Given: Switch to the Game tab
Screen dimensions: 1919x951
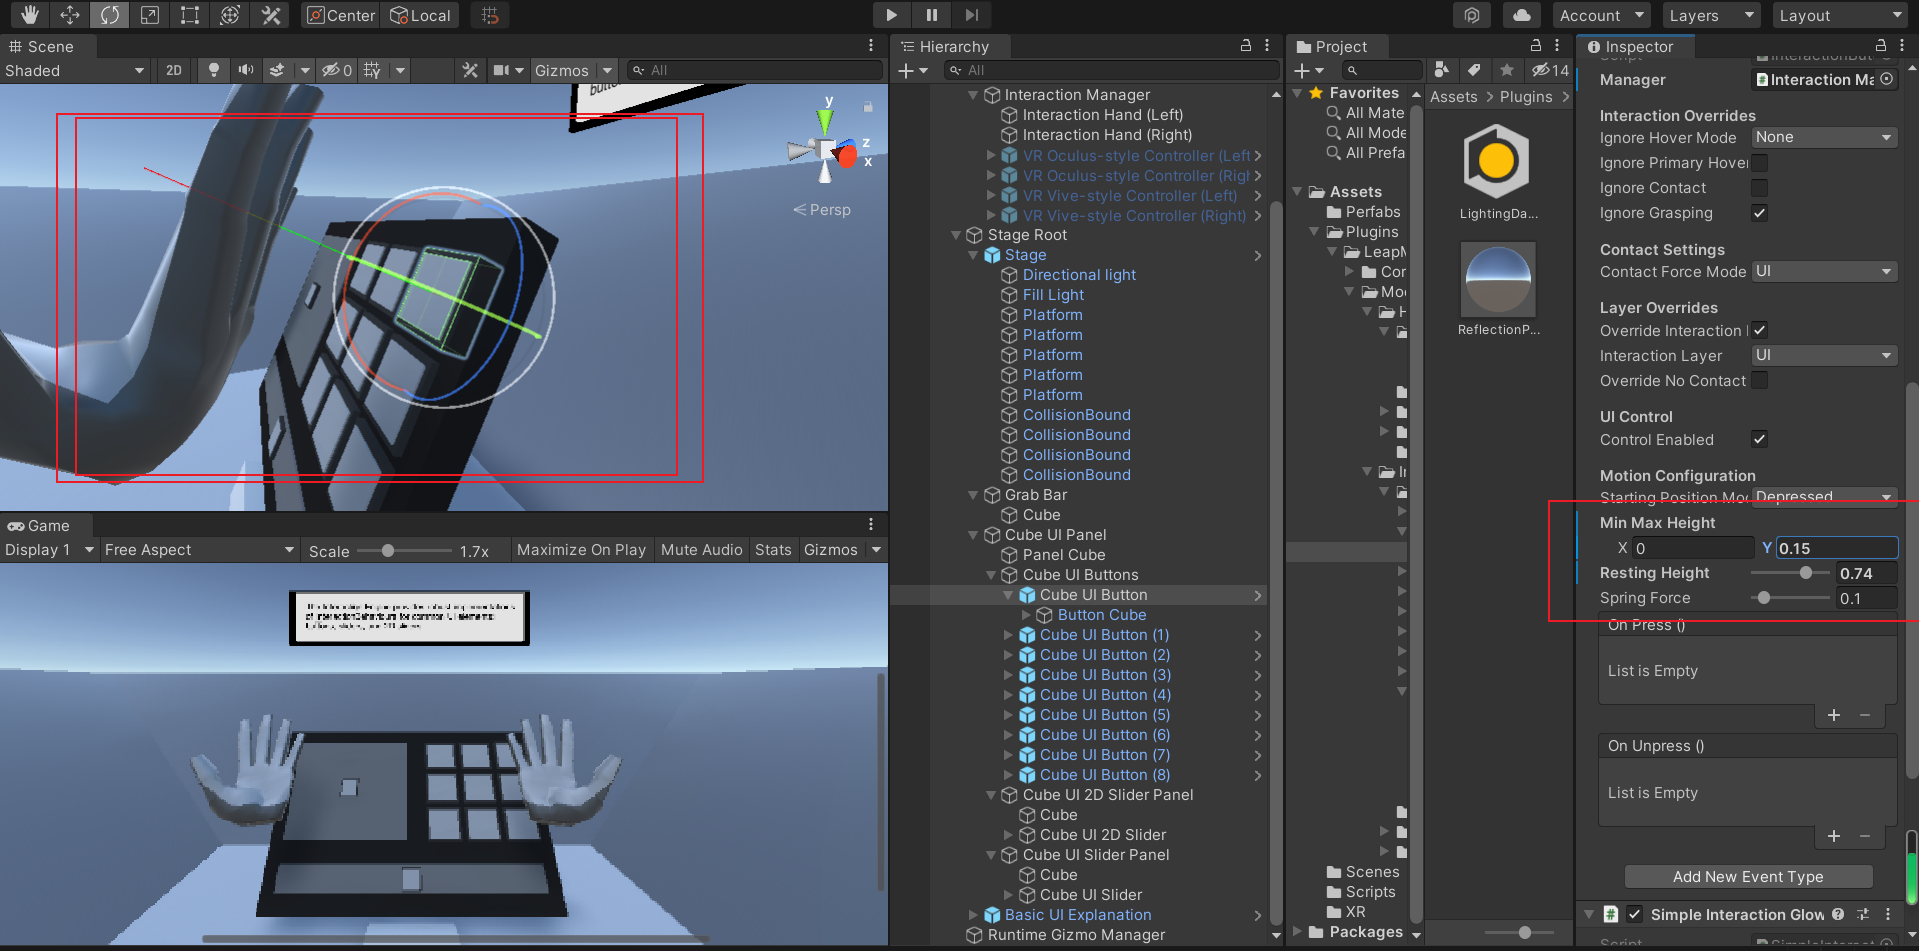Looking at the screenshot, I should (x=45, y=525).
